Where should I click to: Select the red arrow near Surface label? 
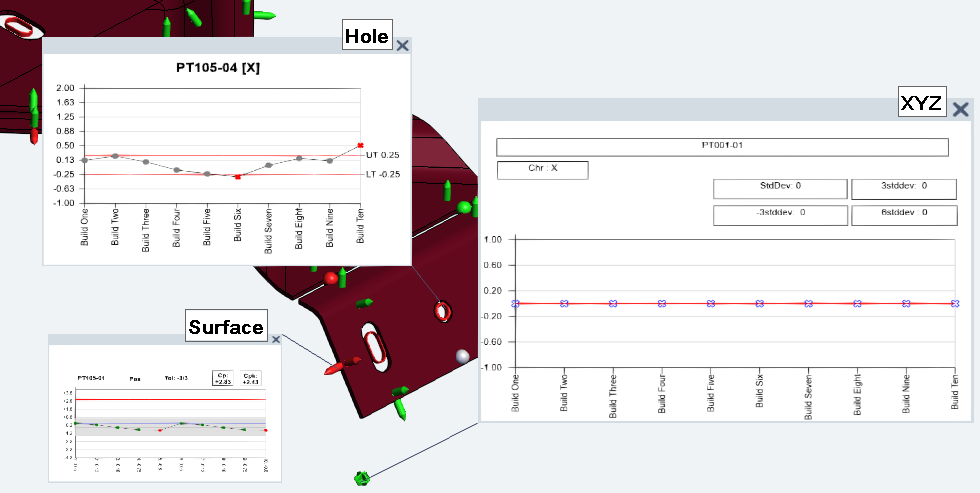(x=334, y=369)
